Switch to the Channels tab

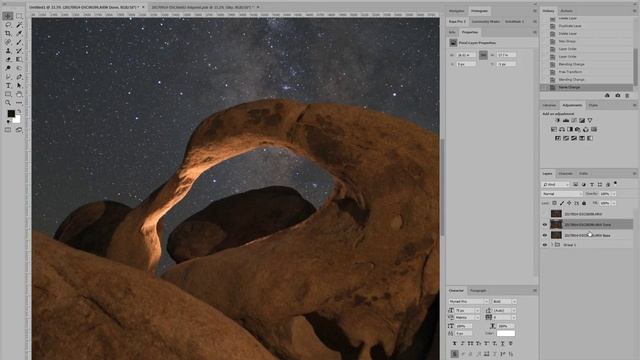pyautogui.click(x=565, y=173)
